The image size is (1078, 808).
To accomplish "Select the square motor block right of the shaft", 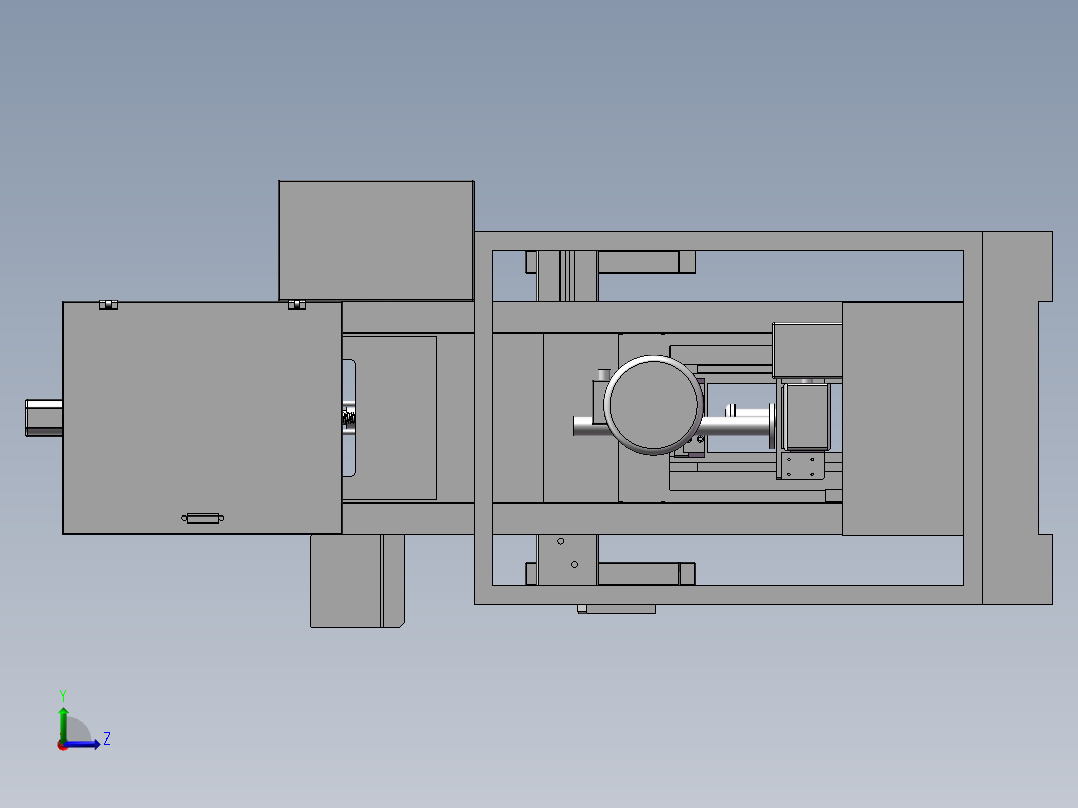I will tap(806, 417).
